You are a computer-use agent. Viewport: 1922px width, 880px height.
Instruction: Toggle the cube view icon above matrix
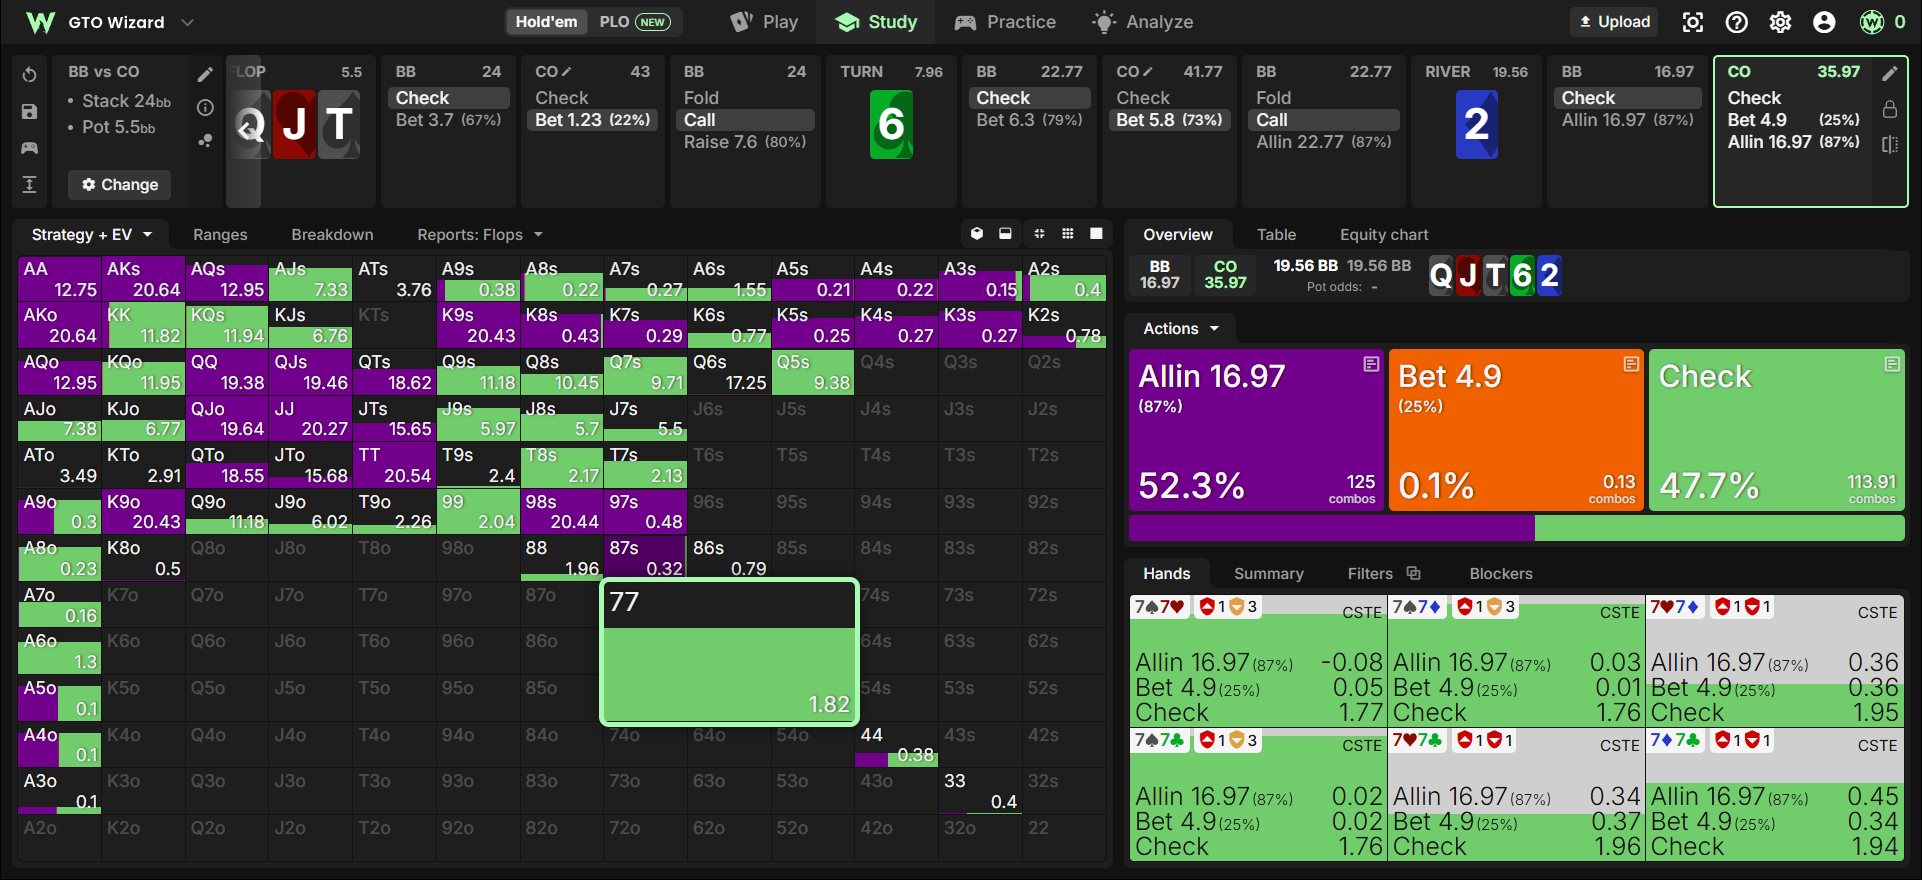coord(977,234)
